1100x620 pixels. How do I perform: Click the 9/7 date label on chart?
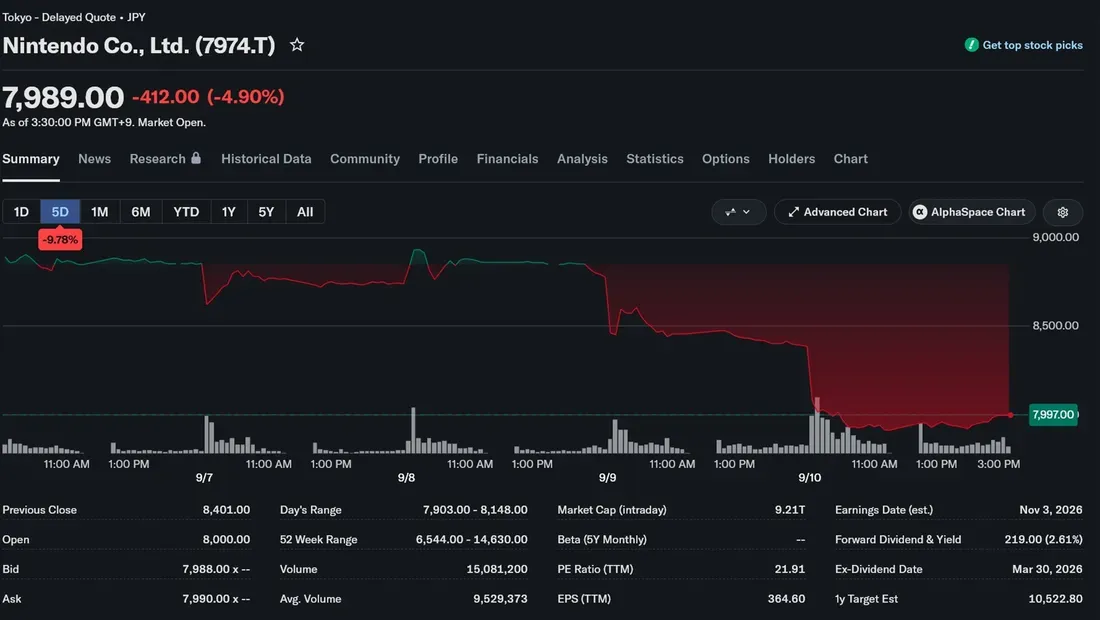click(204, 478)
